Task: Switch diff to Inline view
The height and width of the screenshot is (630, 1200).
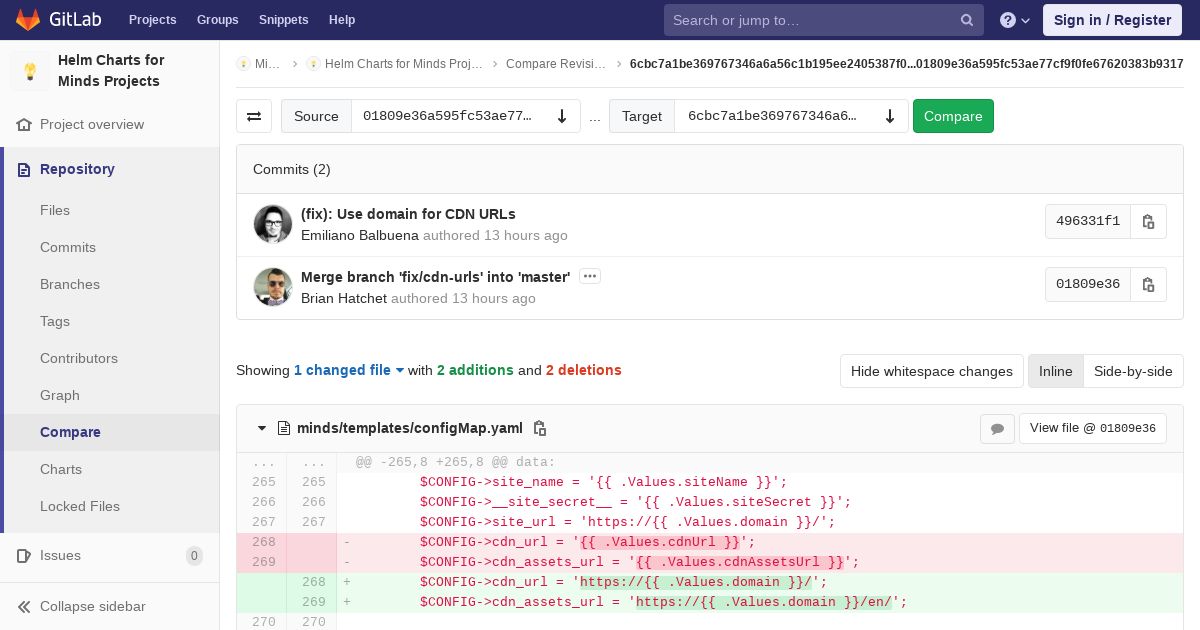Action: pos(1055,371)
